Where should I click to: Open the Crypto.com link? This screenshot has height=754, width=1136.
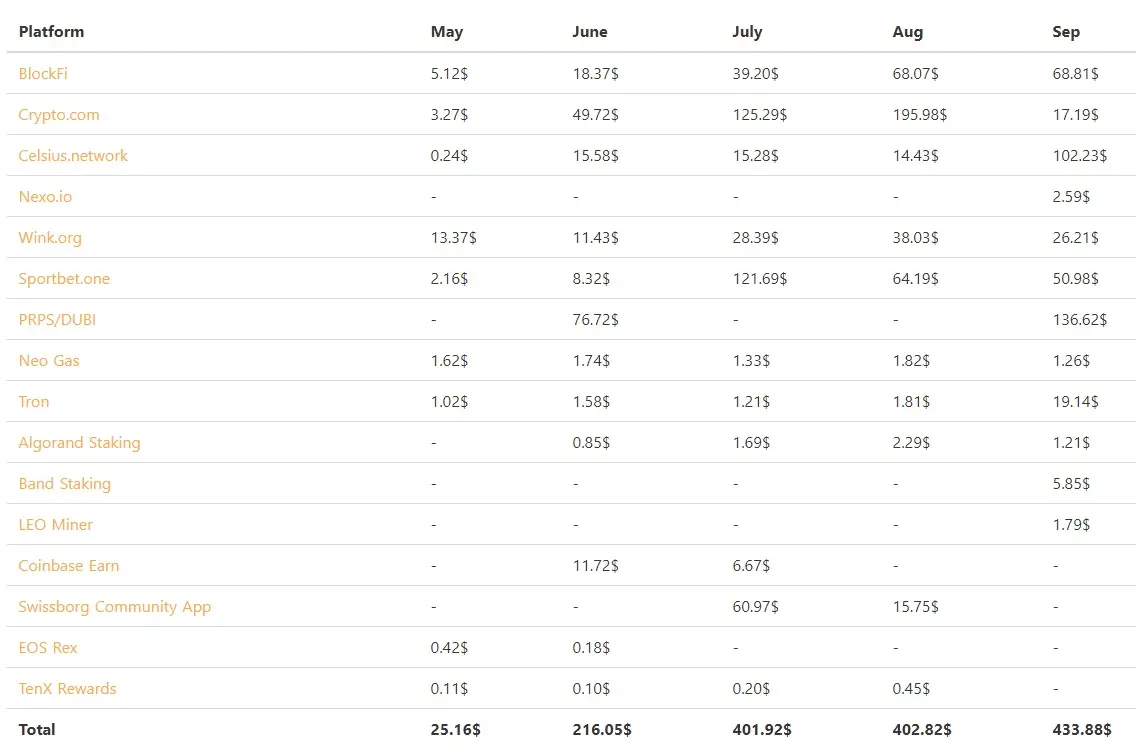point(59,114)
